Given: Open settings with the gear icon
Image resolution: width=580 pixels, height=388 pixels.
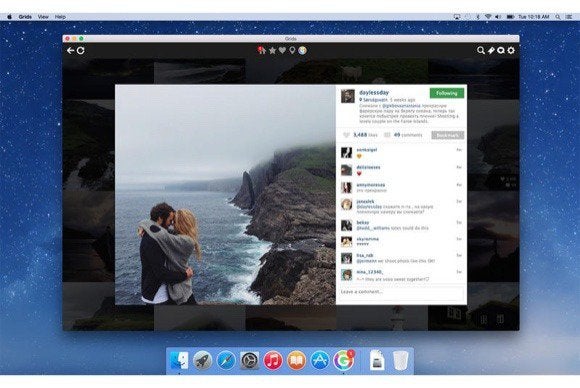Looking at the screenshot, I should click(x=511, y=50).
